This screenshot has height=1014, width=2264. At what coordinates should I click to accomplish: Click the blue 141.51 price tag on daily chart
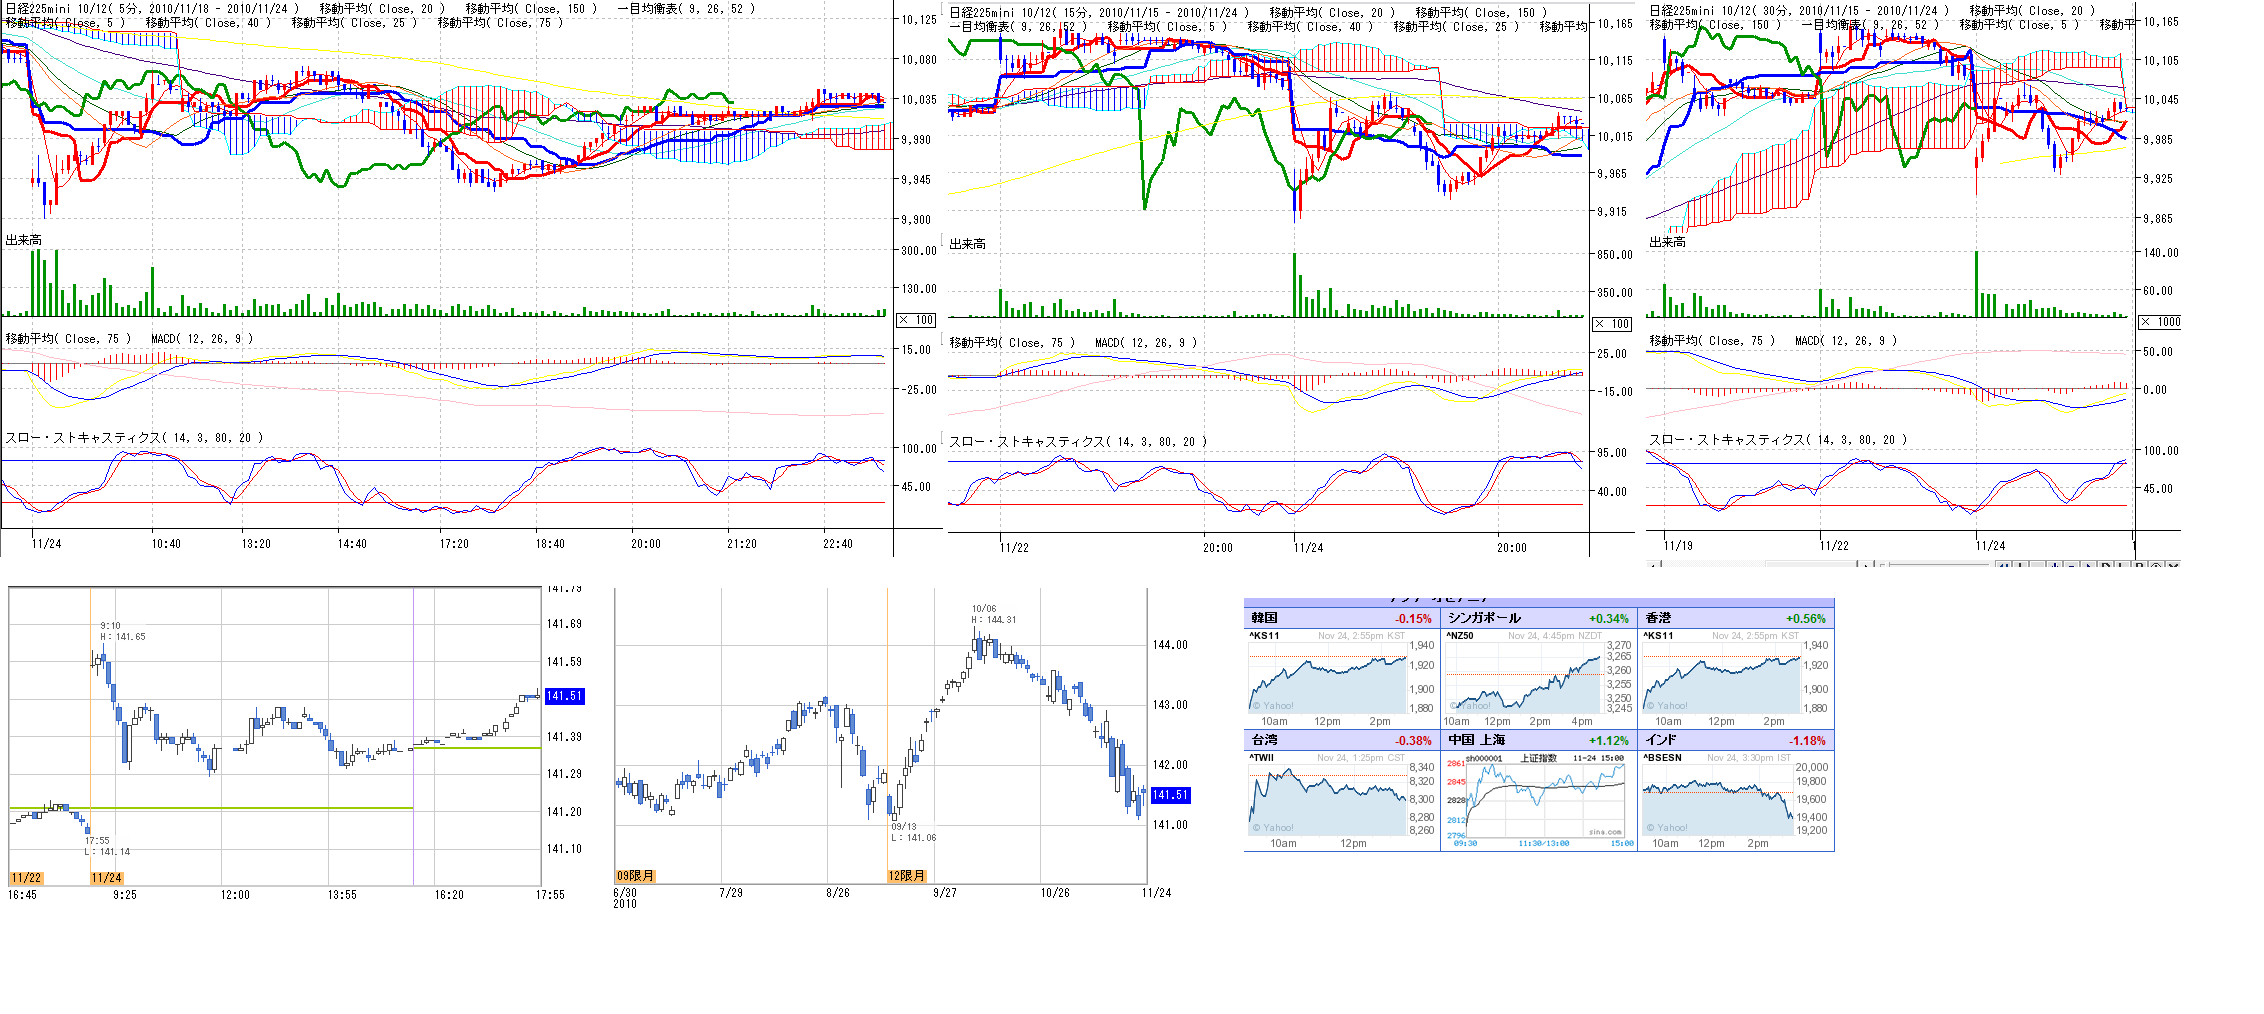[x=1170, y=795]
